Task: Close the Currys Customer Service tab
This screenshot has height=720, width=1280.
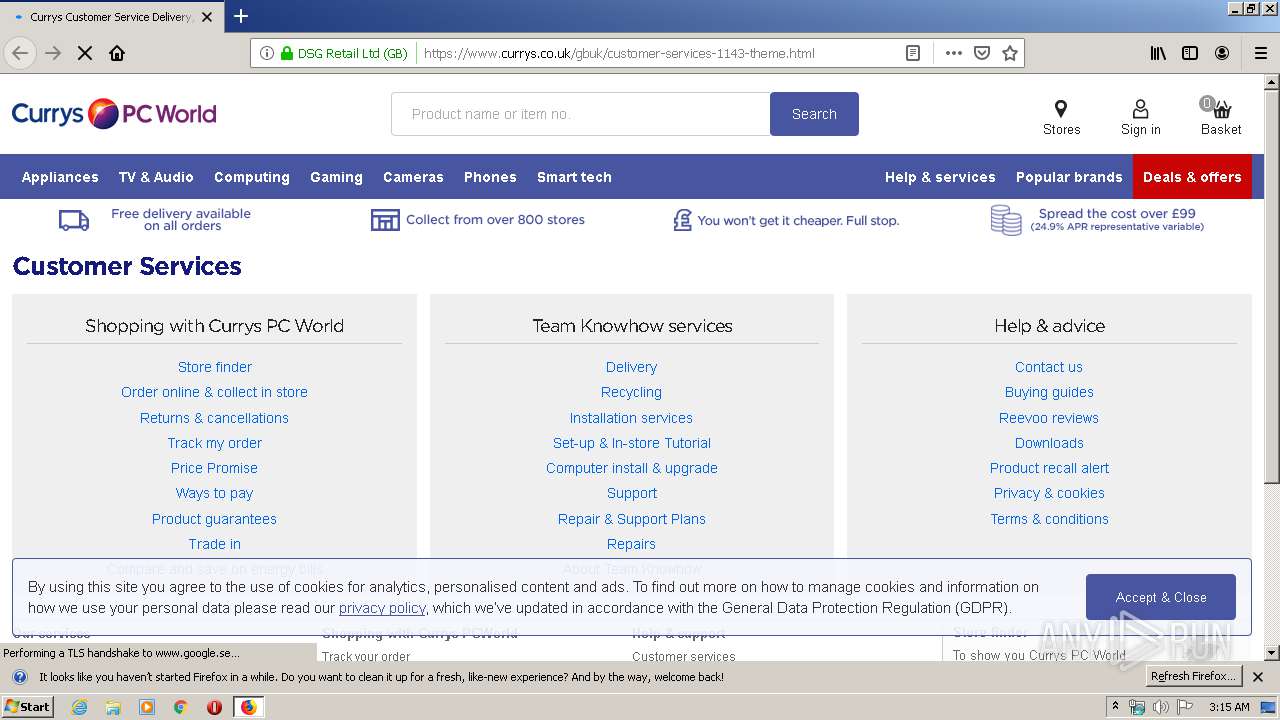Action: [207, 17]
